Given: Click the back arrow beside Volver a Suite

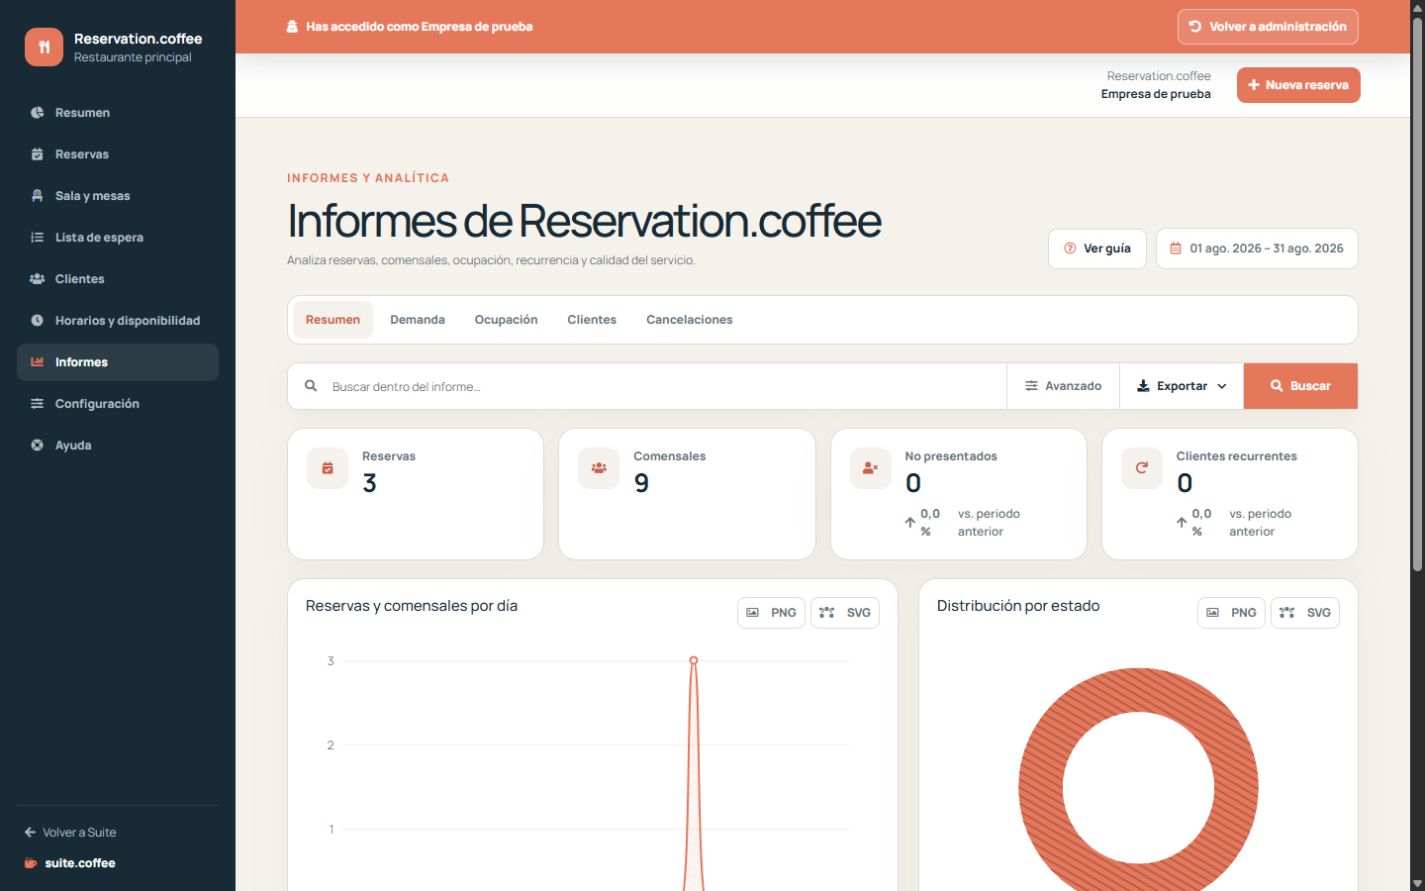Looking at the screenshot, I should click(x=30, y=832).
